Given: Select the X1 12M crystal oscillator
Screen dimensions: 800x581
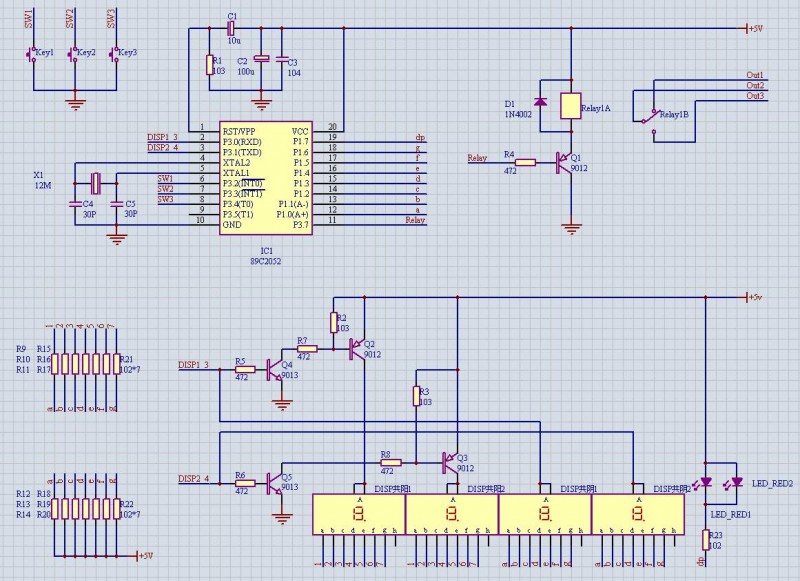Looking at the screenshot, I should point(96,182).
